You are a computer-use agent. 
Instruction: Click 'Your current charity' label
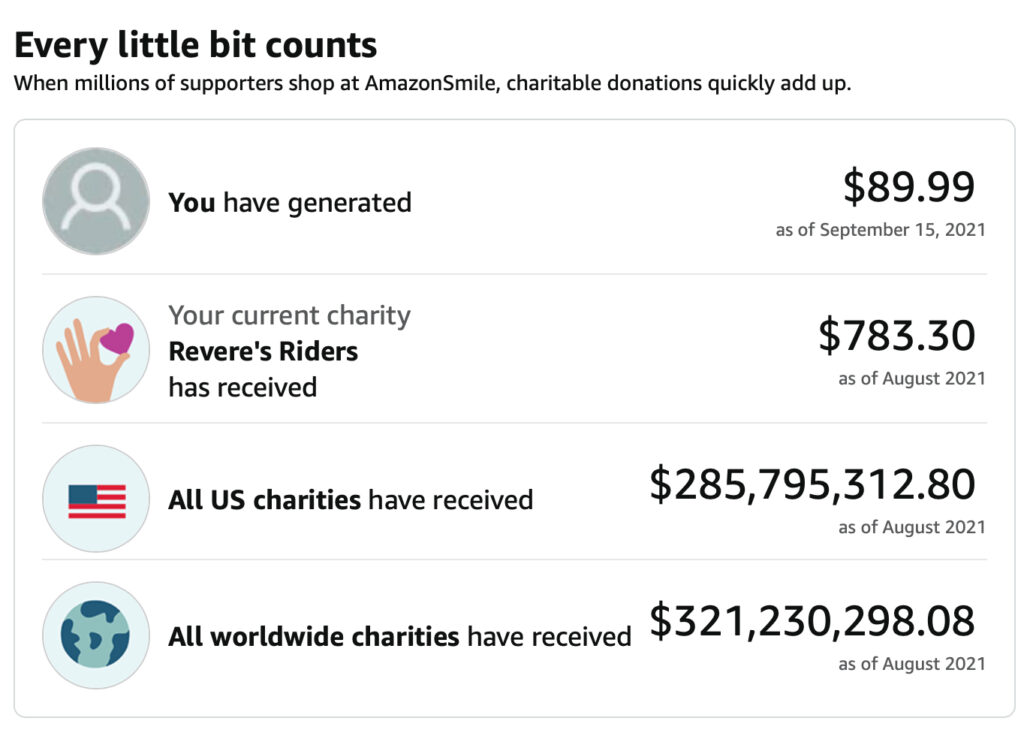coord(289,315)
